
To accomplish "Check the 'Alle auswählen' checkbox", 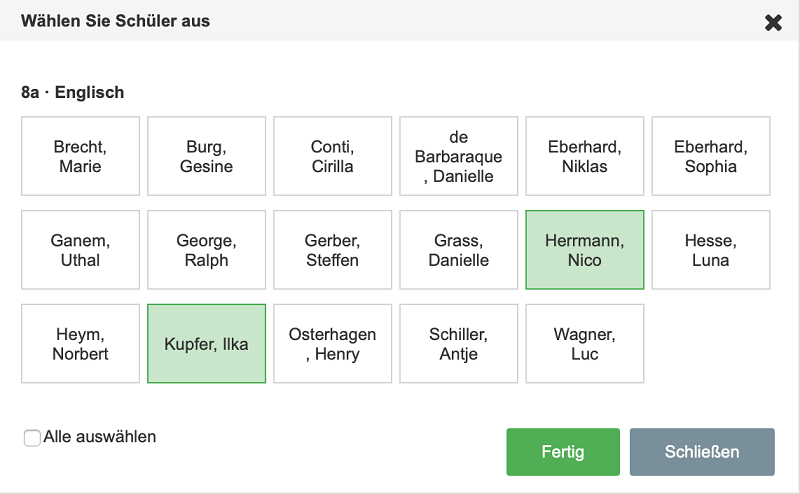I will 32,438.
